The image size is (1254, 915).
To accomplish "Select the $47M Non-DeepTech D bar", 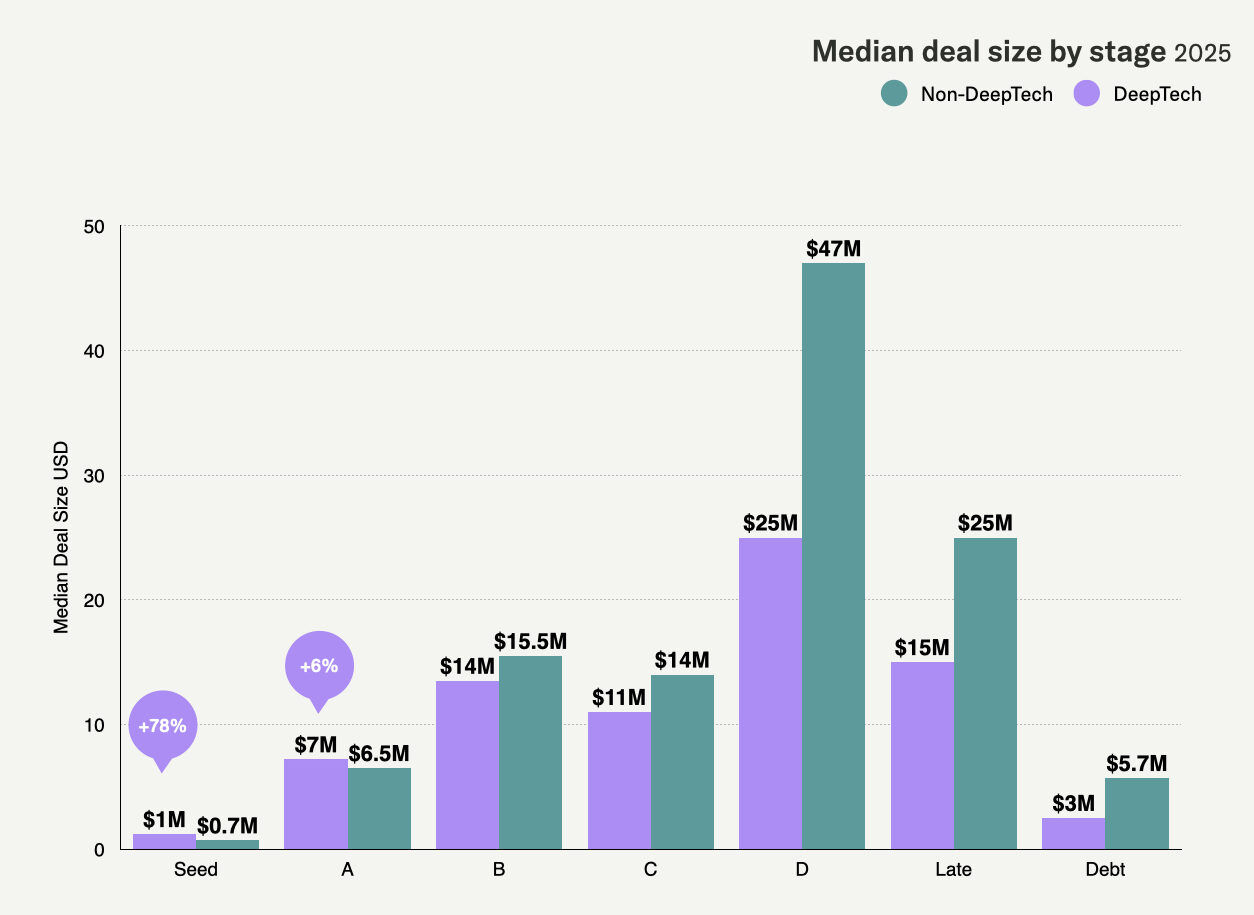I will (x=833, y=555).
